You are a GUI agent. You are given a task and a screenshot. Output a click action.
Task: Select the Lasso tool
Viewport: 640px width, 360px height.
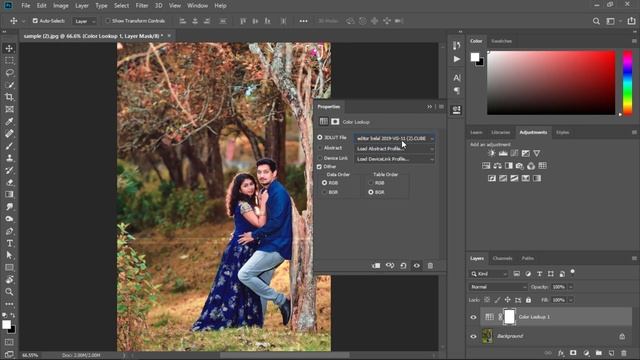tap(9, 73)
